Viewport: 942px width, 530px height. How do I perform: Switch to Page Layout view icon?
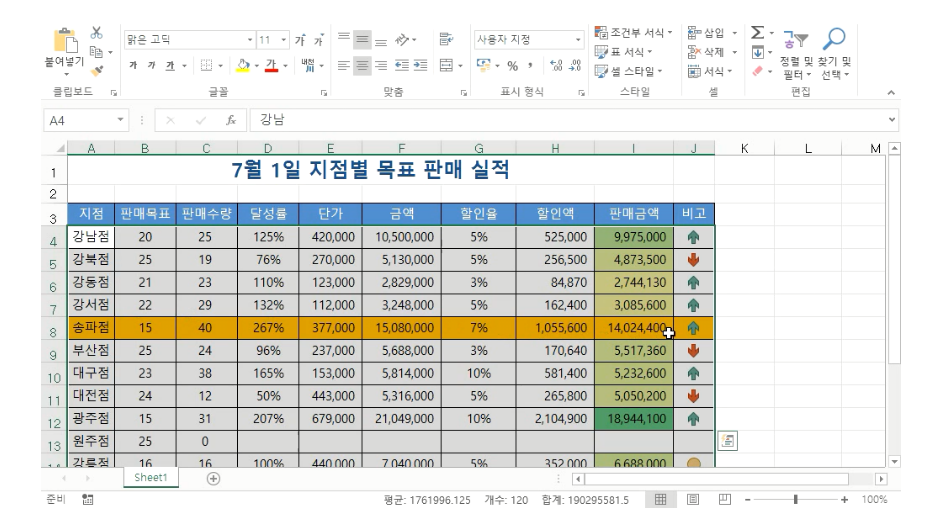693,499
